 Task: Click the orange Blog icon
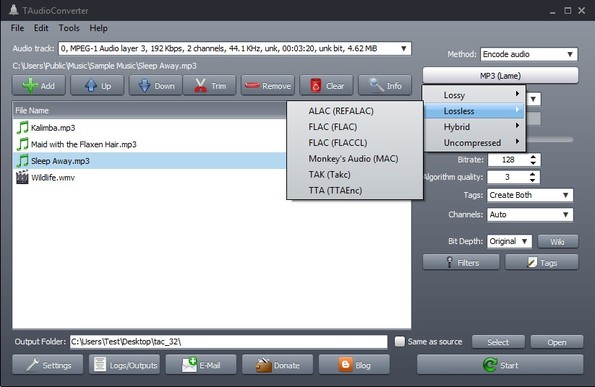345,365
